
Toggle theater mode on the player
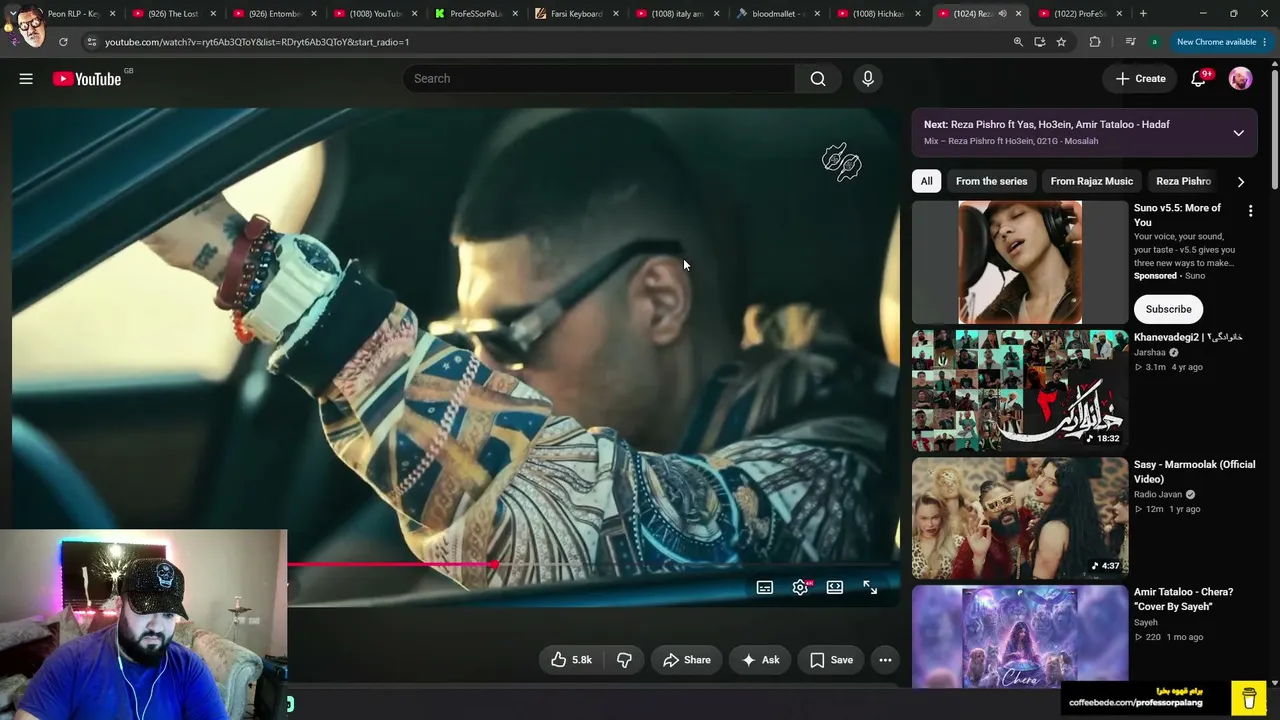tap(835, 588)
